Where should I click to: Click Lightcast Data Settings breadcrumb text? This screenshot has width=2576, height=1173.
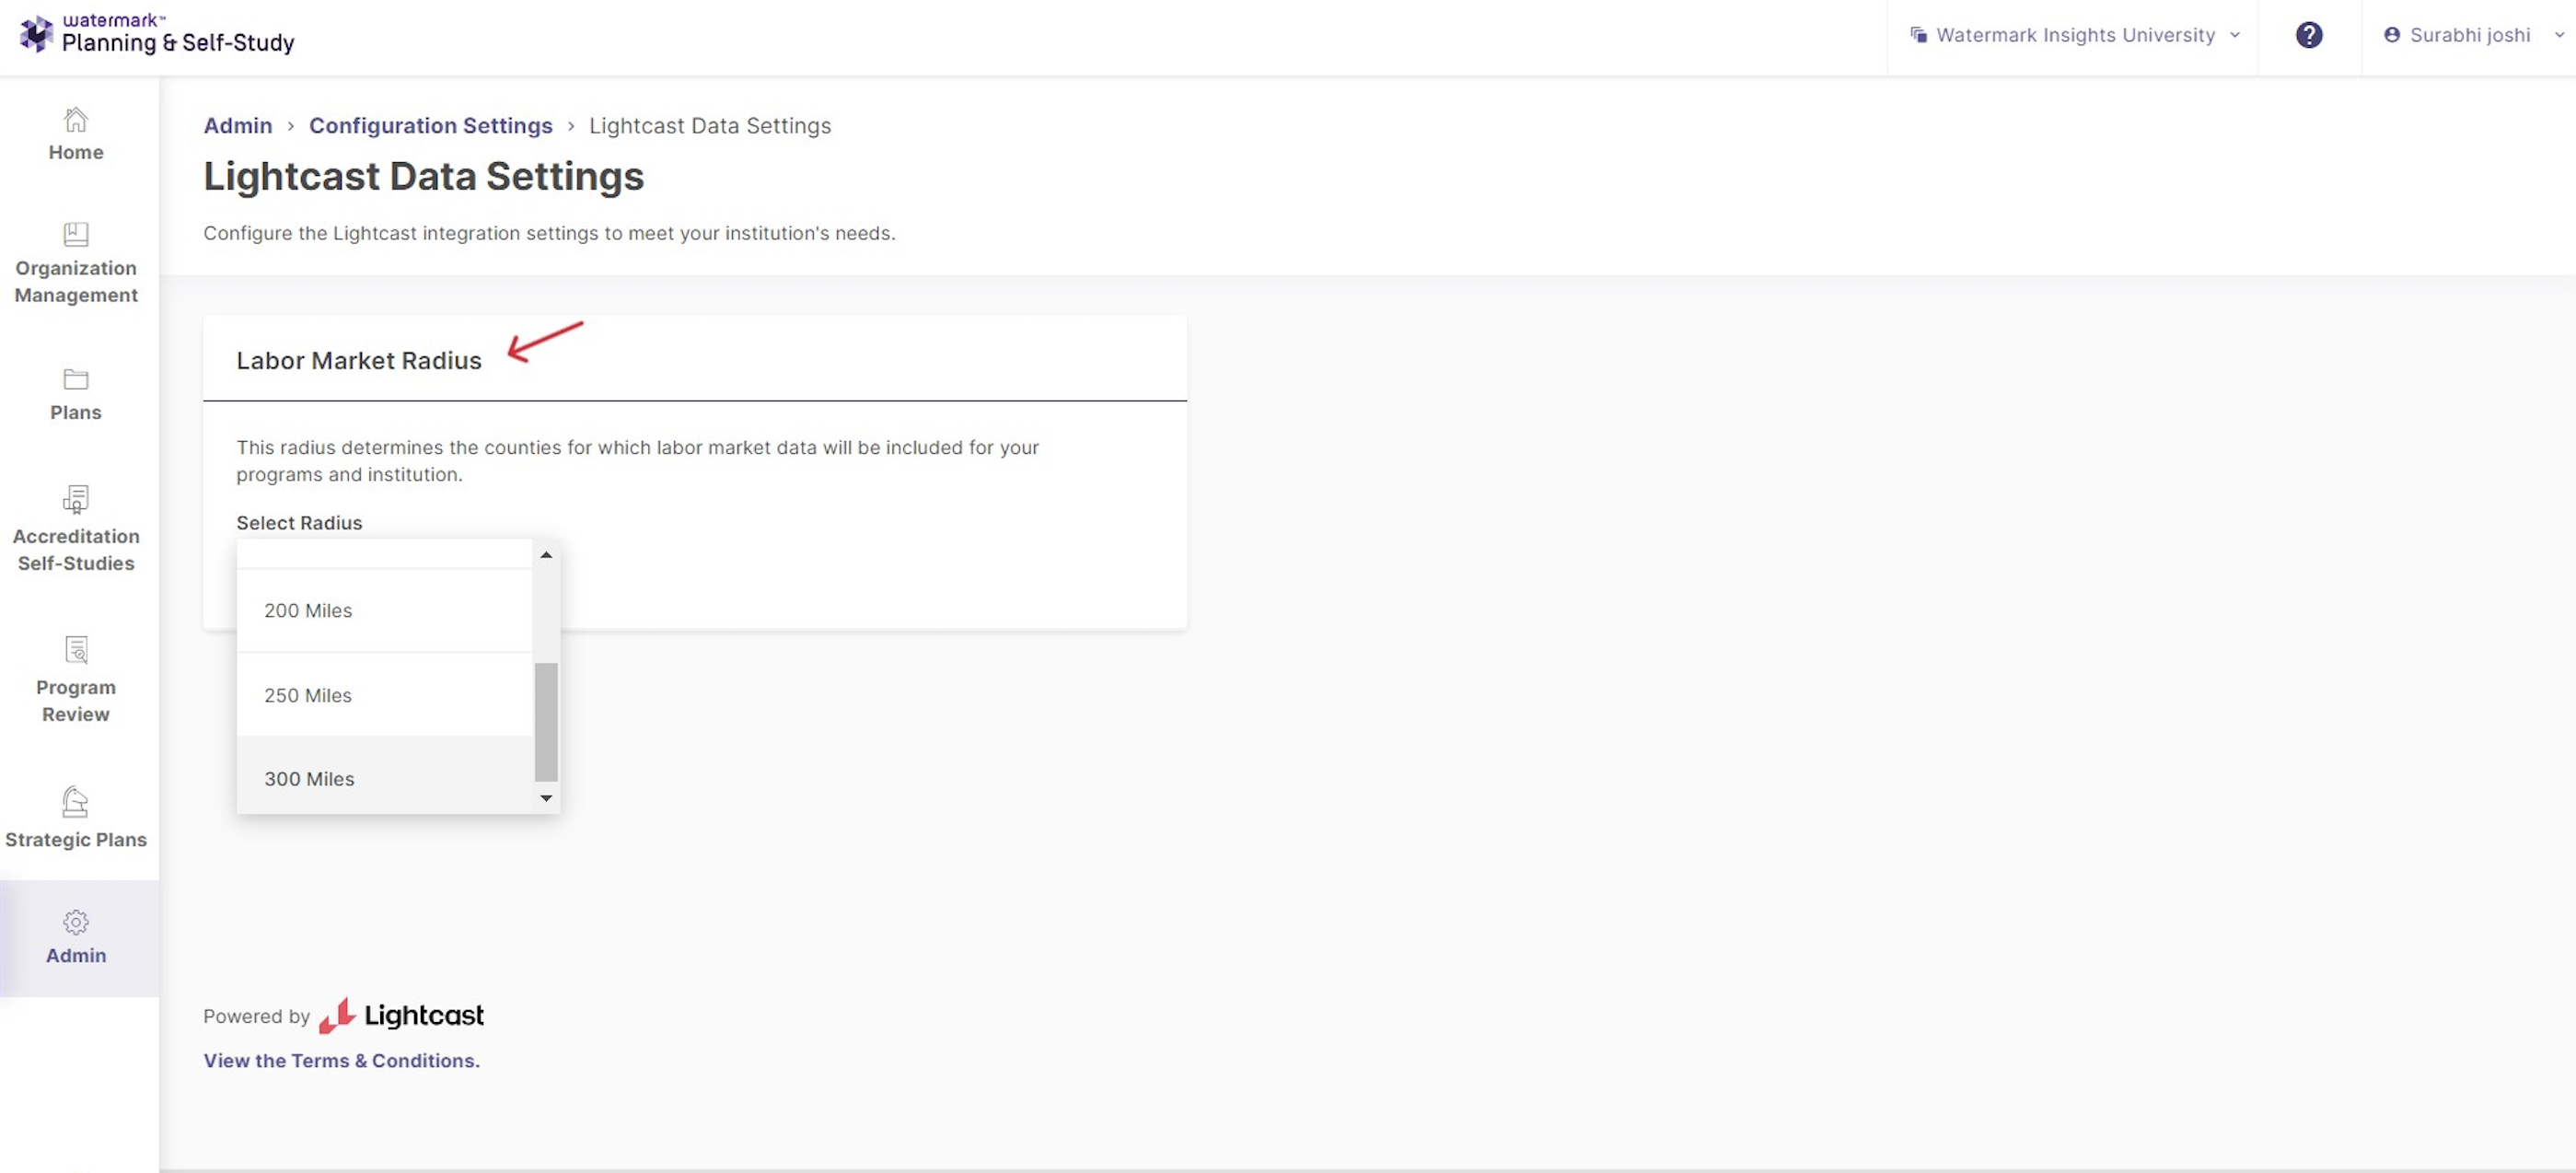[710, 126]
